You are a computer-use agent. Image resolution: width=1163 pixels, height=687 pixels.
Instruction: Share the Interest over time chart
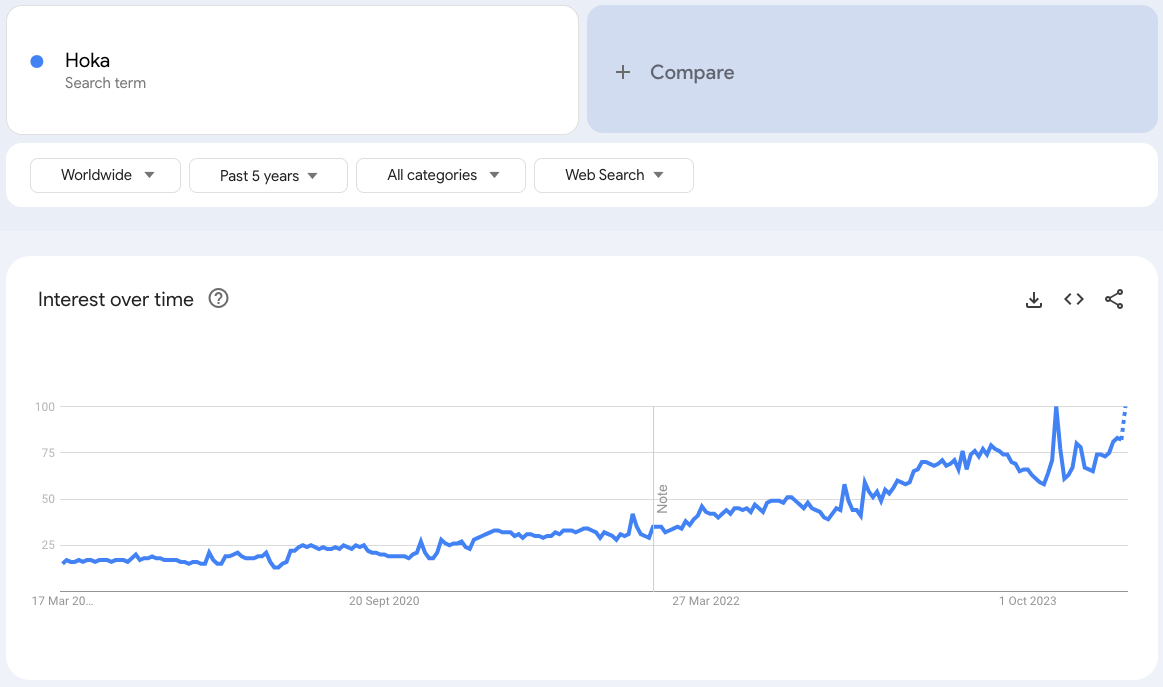tap(1114, 299)
